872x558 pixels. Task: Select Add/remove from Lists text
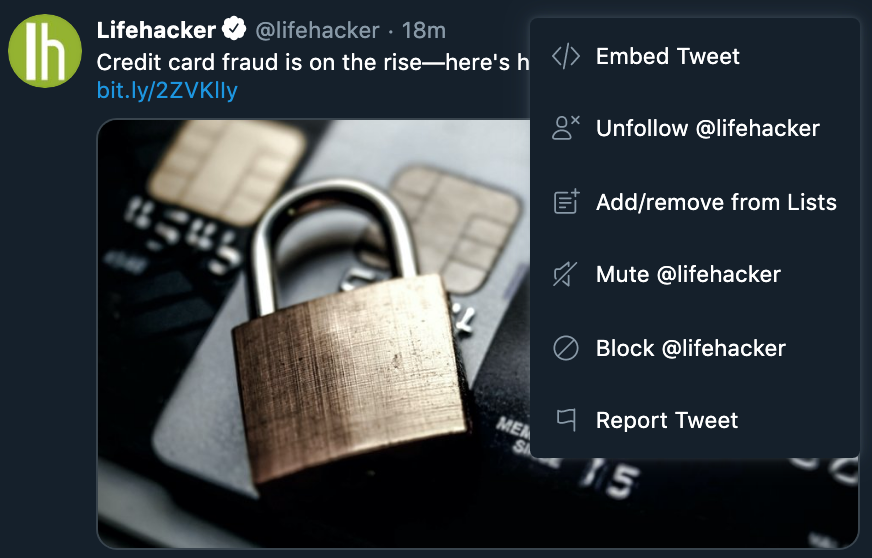pyautogui.click(x=716, y=202)
